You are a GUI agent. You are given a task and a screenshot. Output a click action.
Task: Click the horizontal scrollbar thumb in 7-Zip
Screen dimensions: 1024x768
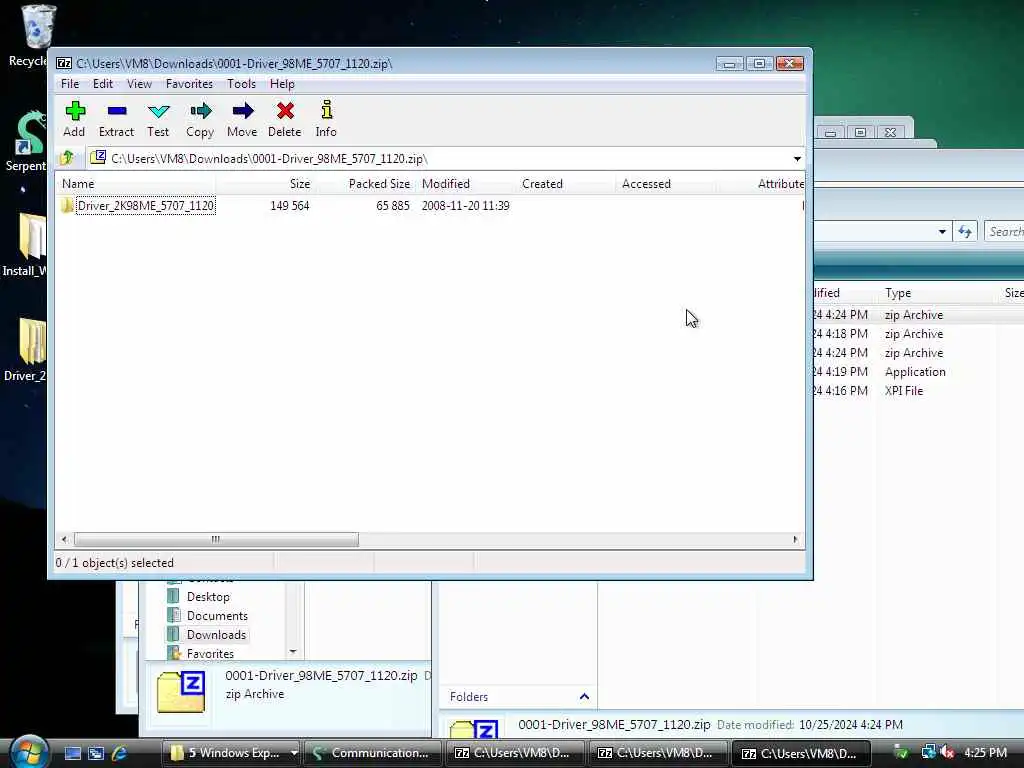[x=216, y=539]
